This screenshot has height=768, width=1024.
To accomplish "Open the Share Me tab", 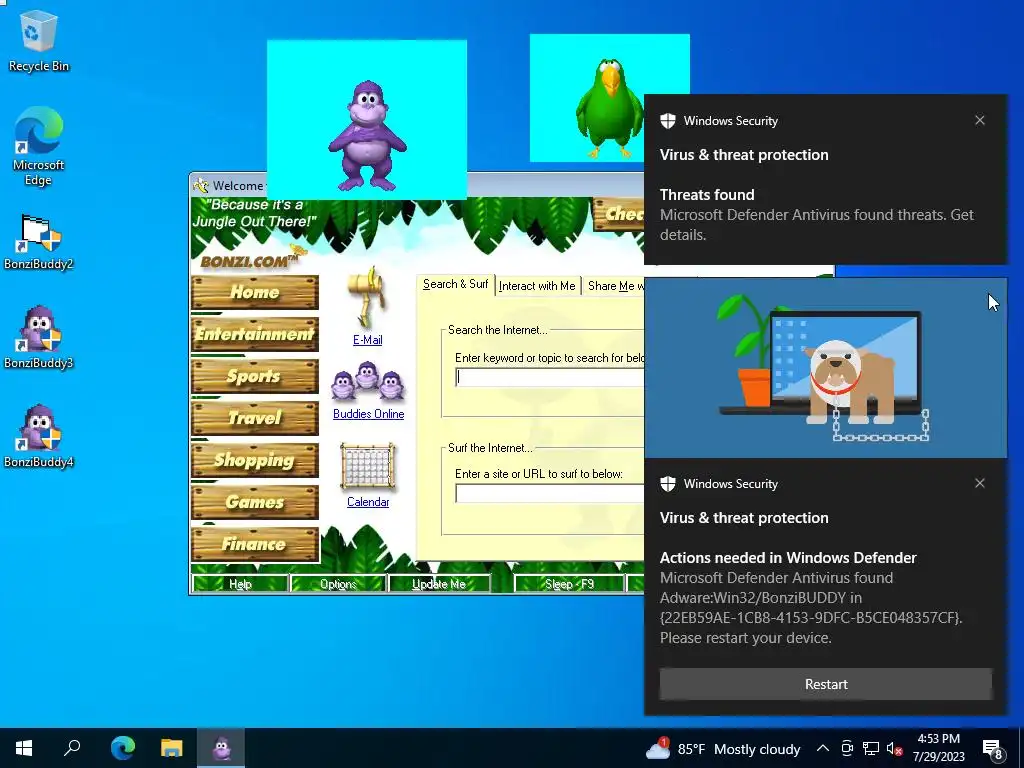I will tap(613, 286).
